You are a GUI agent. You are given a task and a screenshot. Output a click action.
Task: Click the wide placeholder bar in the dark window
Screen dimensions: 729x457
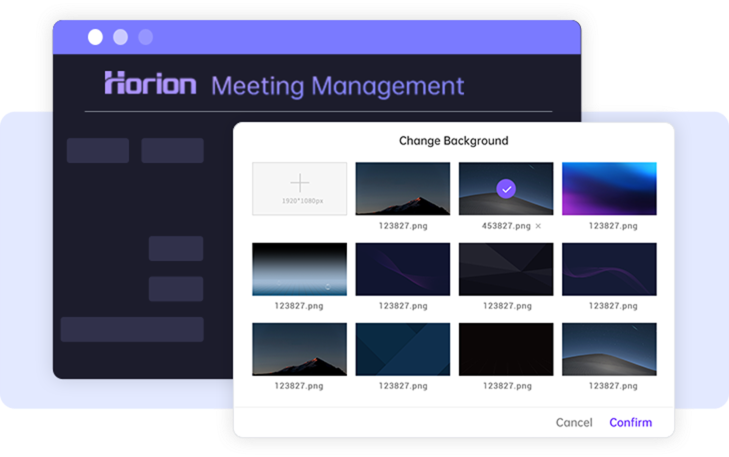point(132,329)
